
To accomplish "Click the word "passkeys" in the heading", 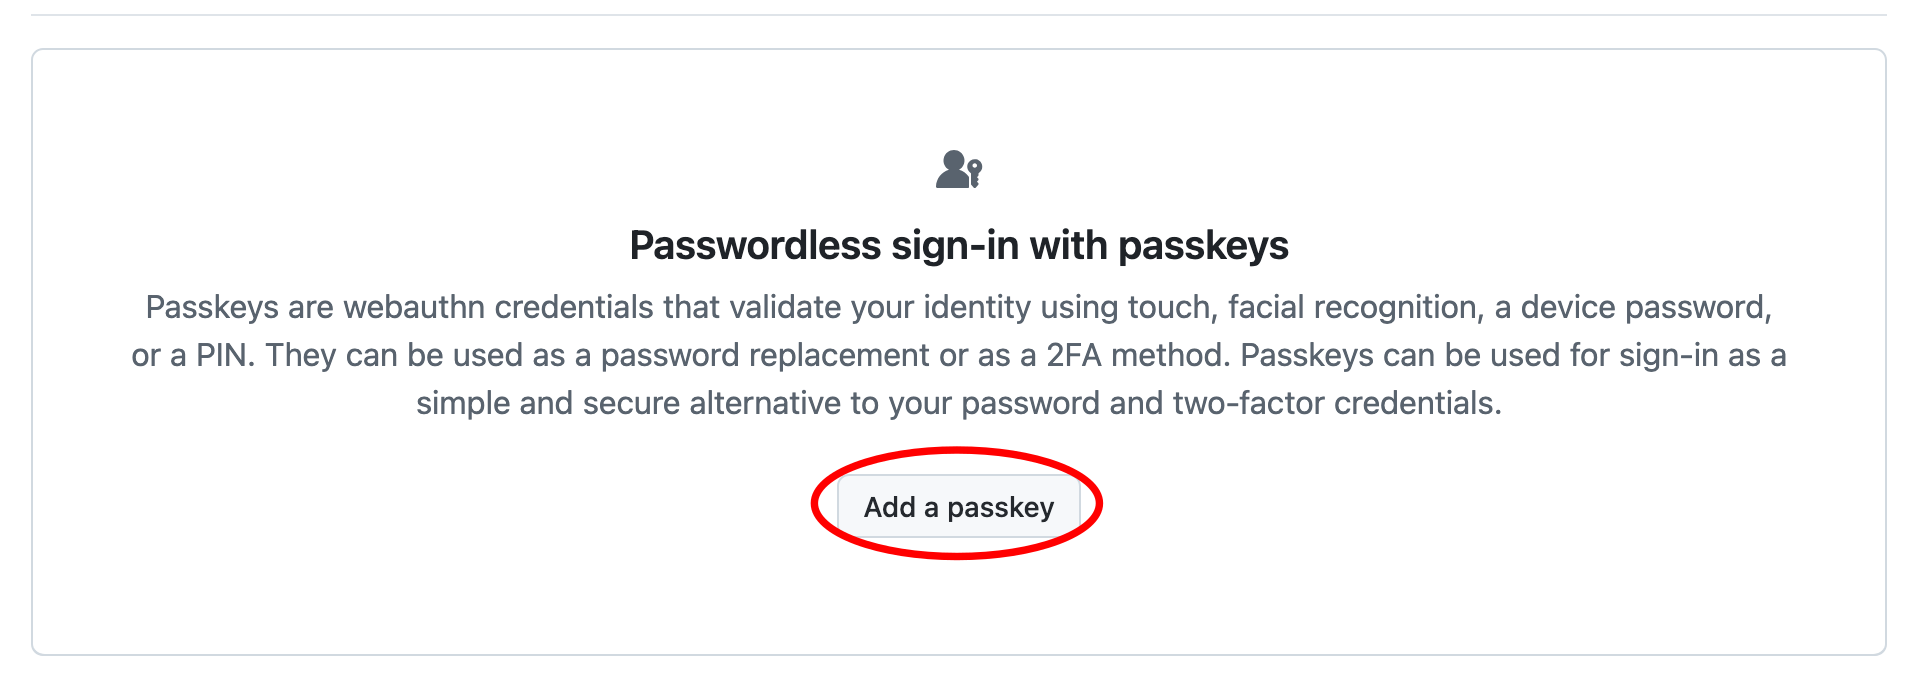I will click(x=1203, y=246).
